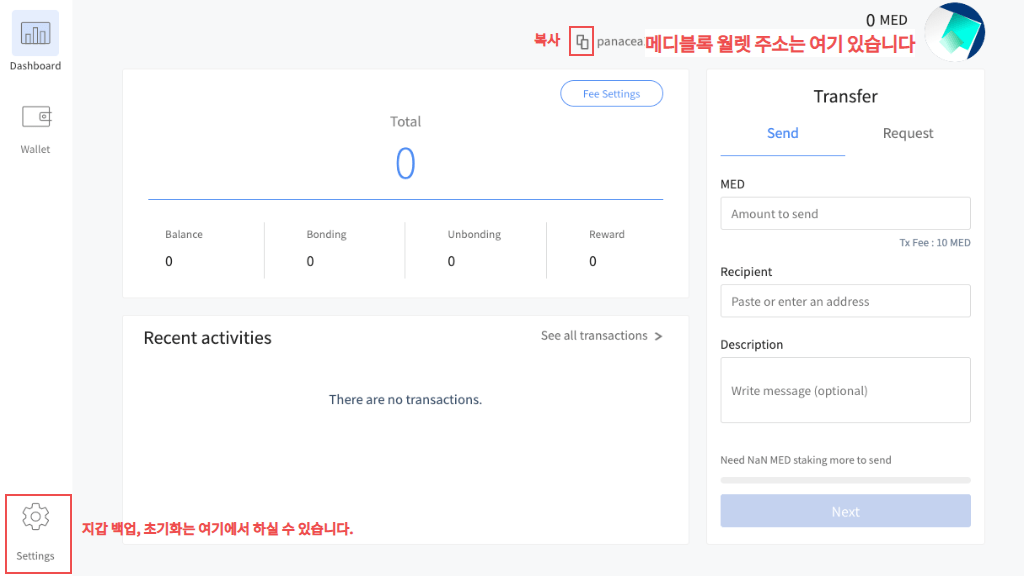Click the 0 MED balance display
This screenshot has height=576, width=1024.
click(886, 19)
